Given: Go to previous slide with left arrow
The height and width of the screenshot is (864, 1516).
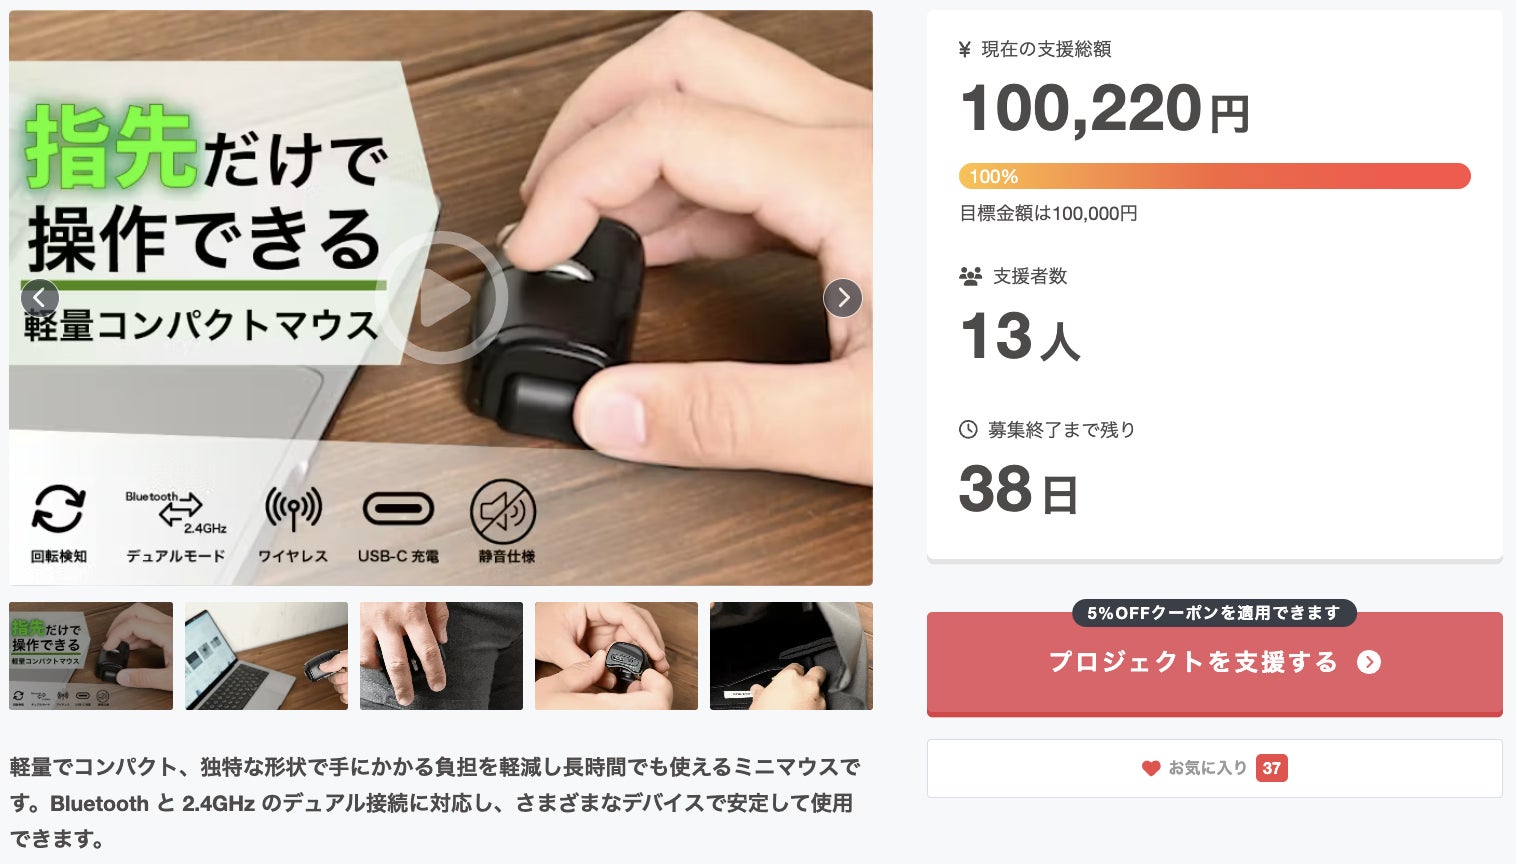Looking at the screenshot, I should (40, 298).
